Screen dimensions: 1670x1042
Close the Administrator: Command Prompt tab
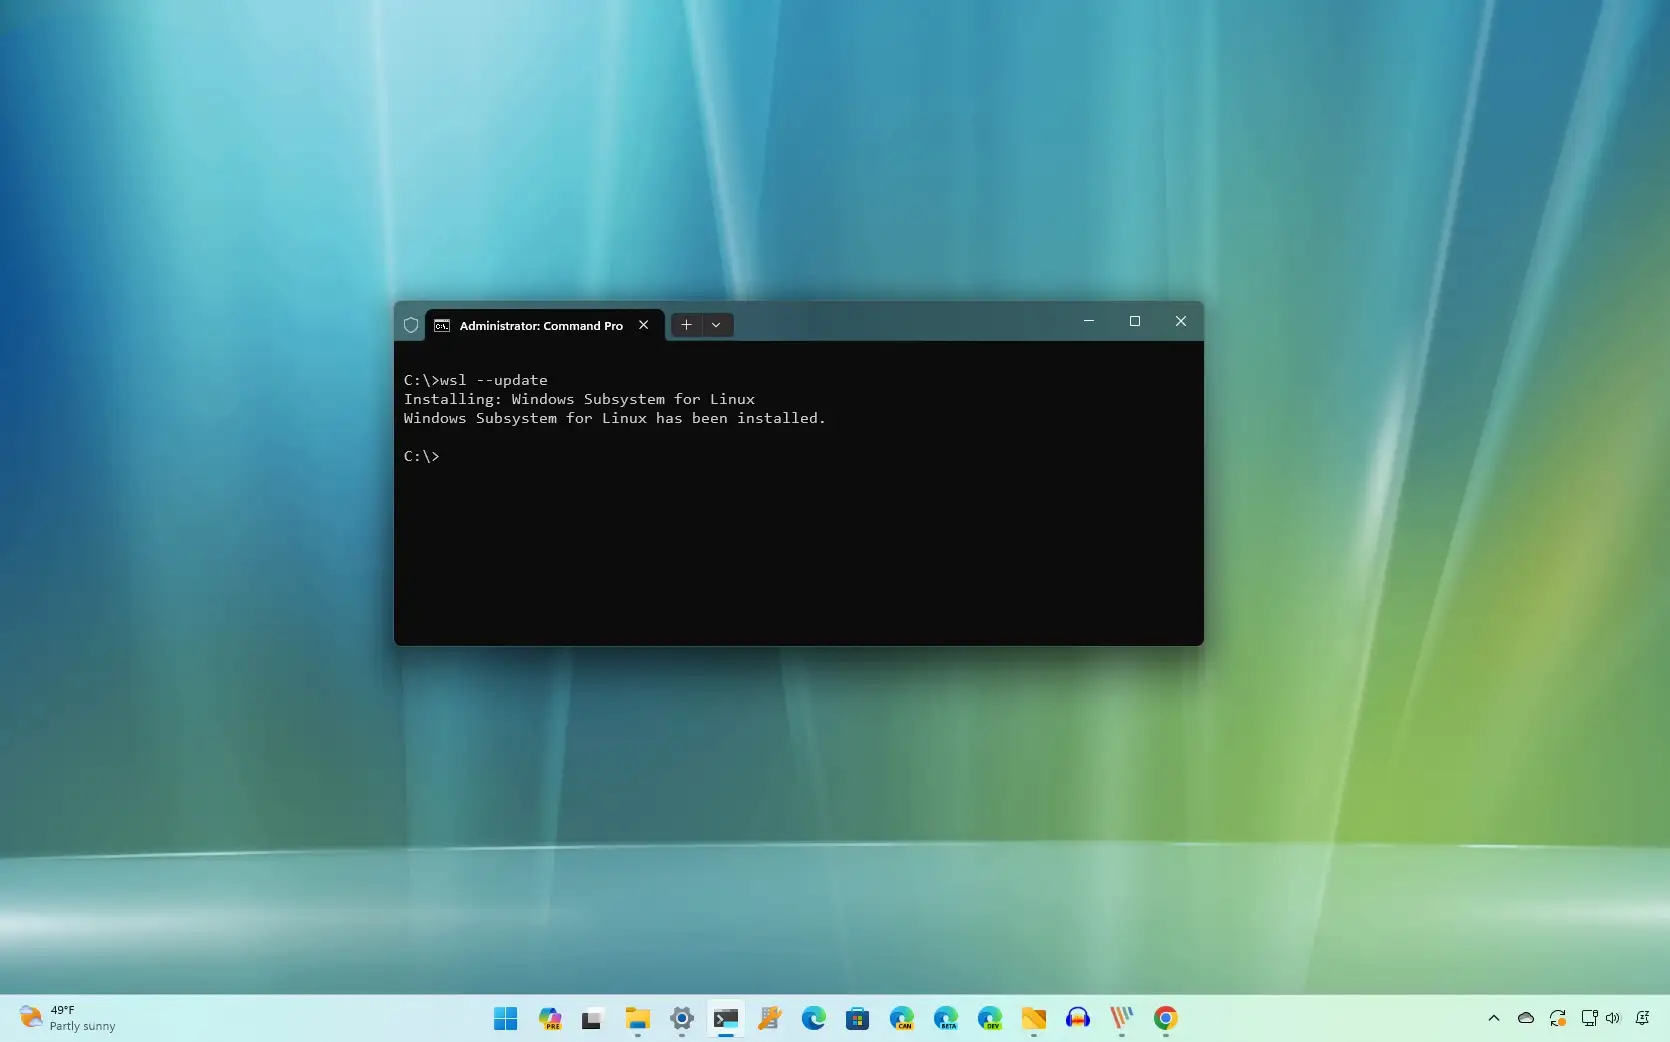pos(644,325)
